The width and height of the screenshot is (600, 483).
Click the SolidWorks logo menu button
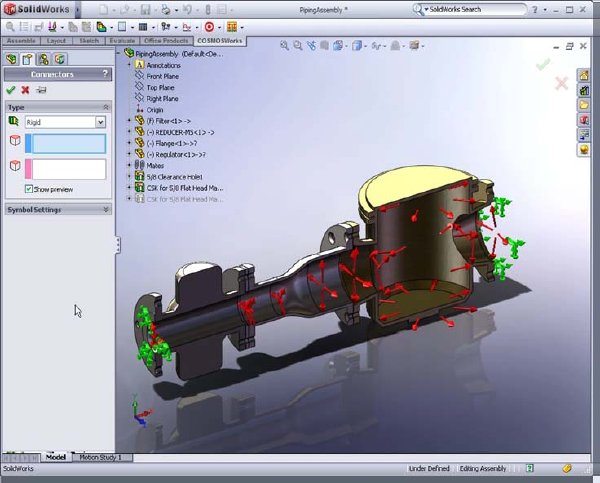(37, 9)
